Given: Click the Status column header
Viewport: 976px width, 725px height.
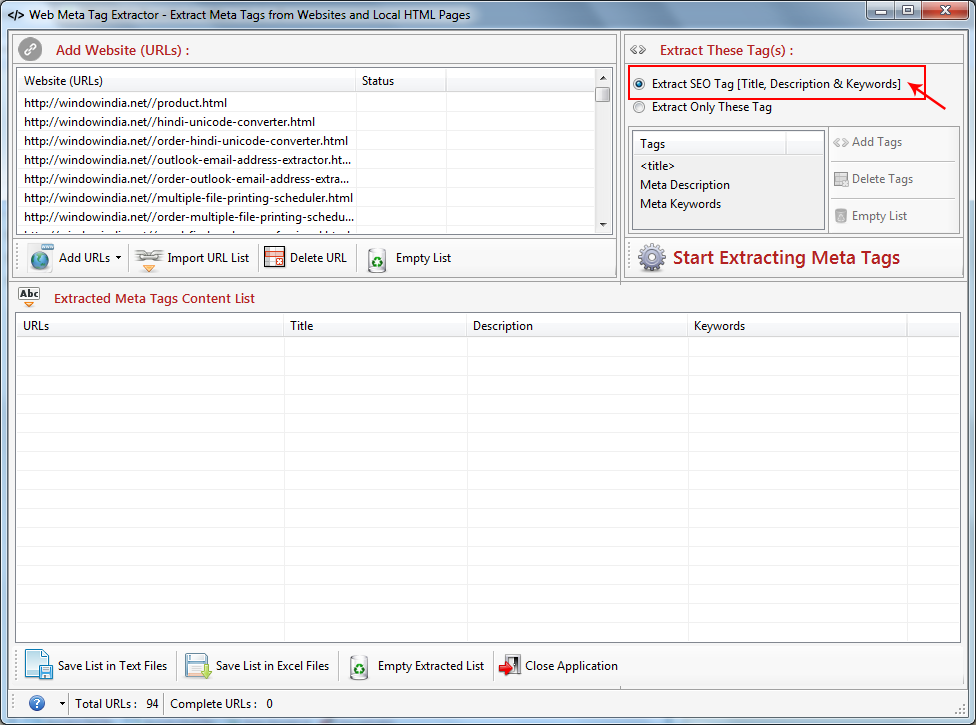Looking at the screenshot, I should tap(401, 81).
